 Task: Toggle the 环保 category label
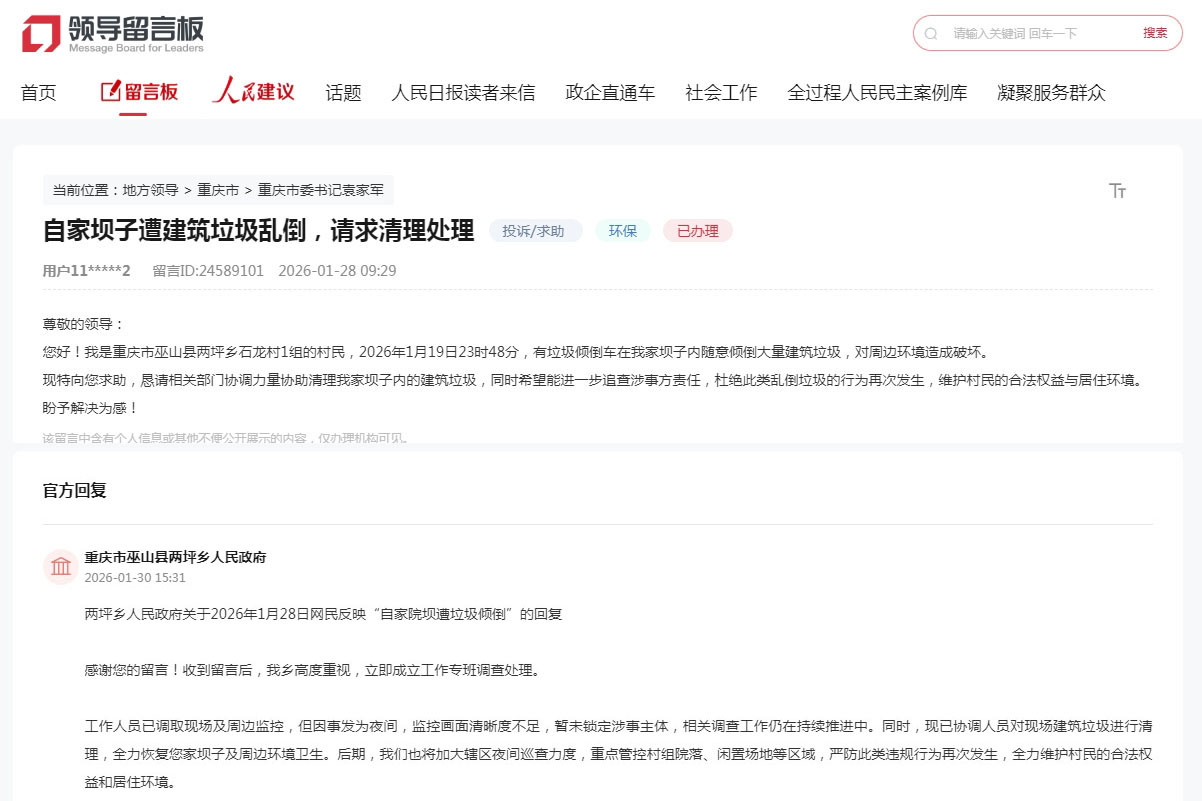[622, 230]
